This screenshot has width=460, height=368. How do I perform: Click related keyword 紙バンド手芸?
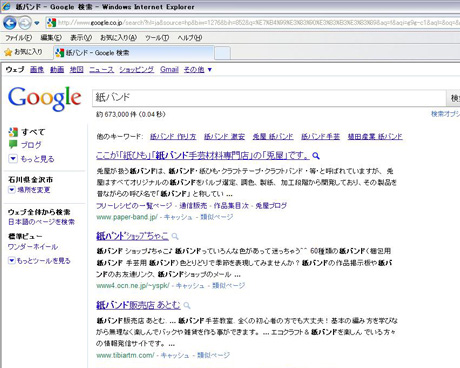pos(320,136)
